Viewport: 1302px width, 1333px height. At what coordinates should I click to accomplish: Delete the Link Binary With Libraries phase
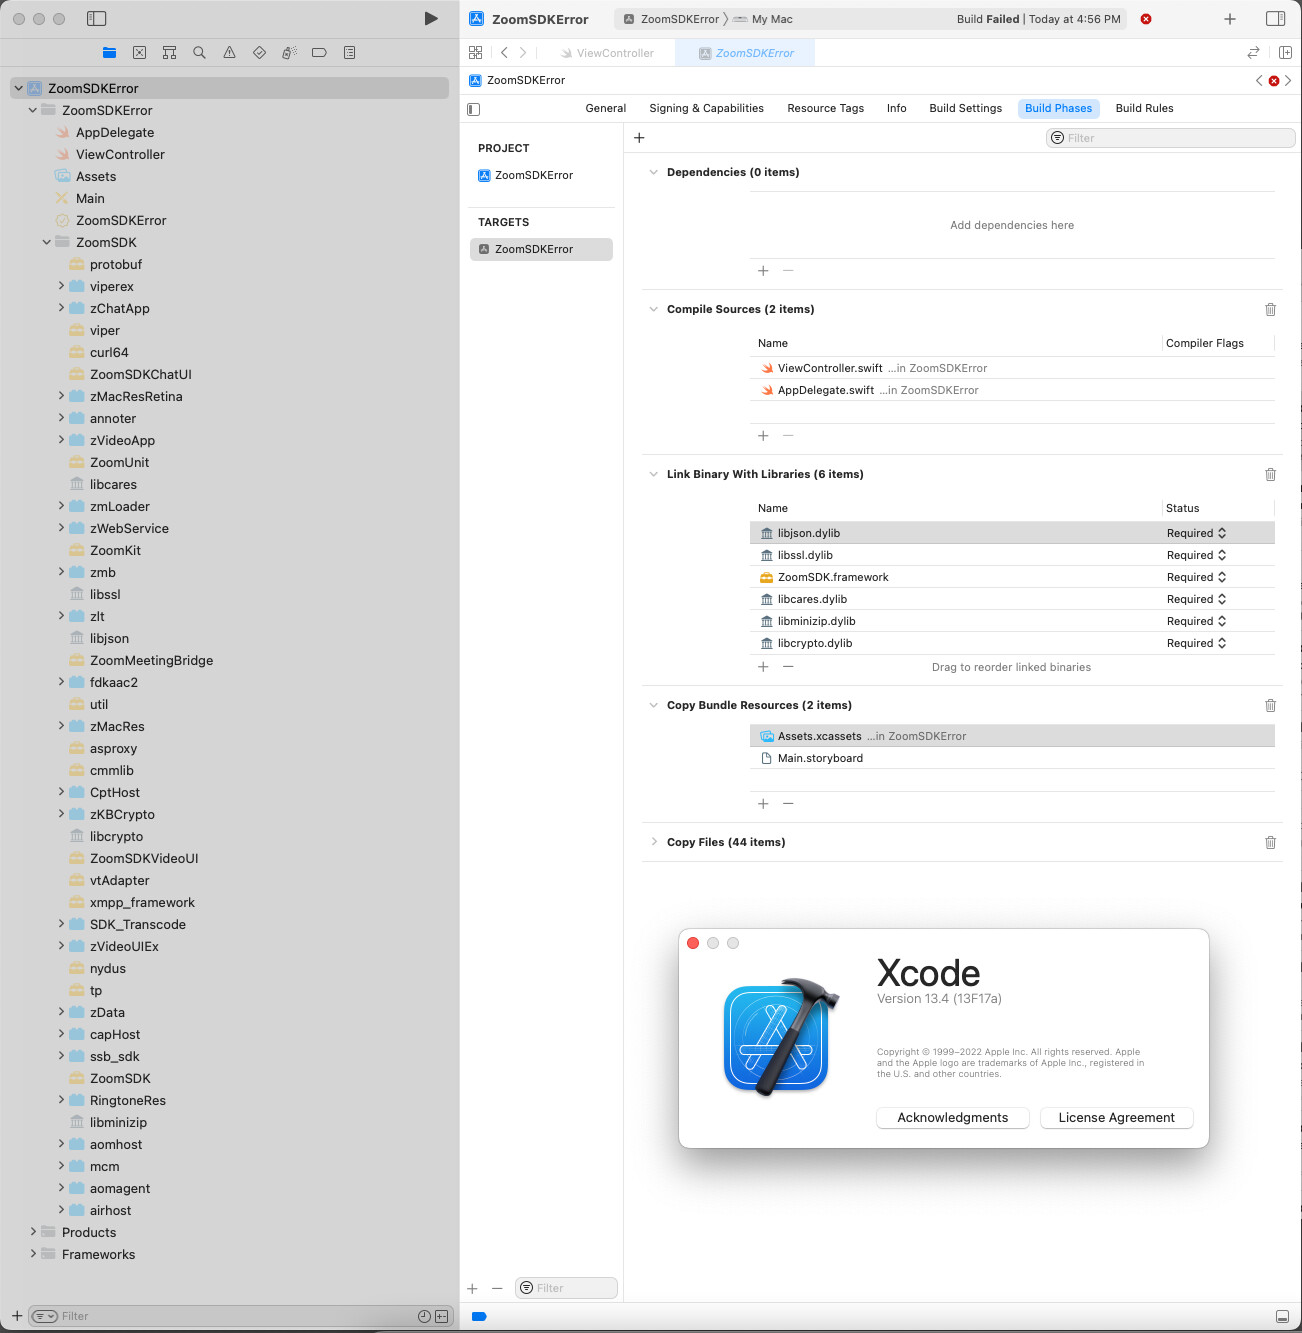[1270, 475]
